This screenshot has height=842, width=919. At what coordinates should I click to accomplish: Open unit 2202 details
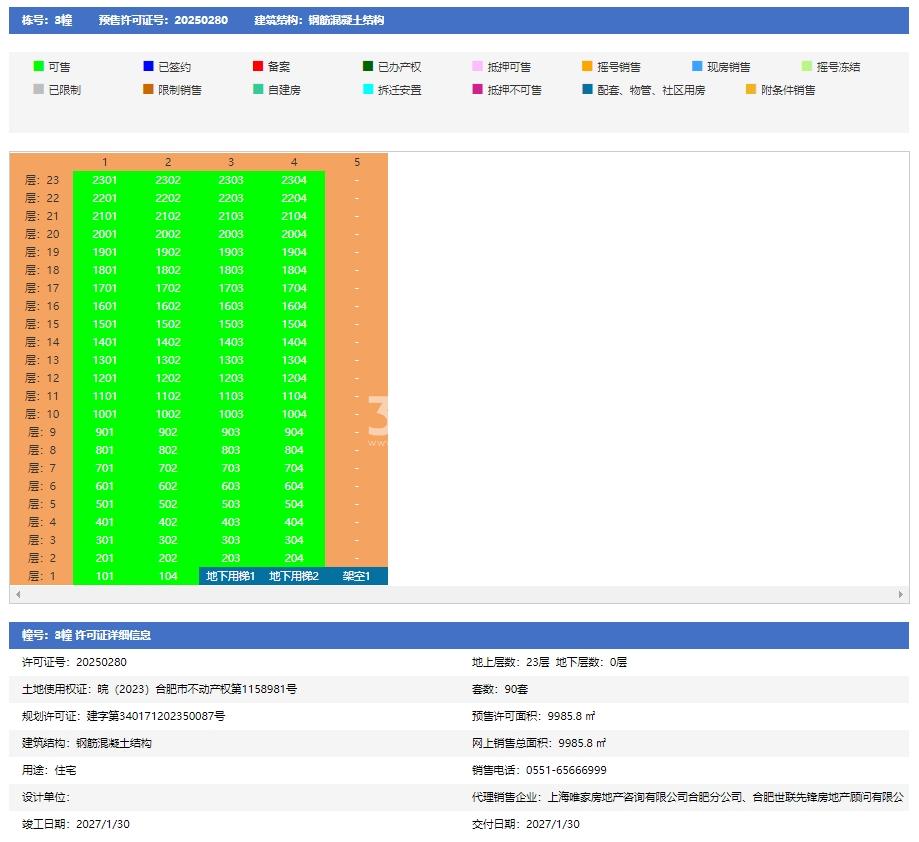(x=168, y=198)
